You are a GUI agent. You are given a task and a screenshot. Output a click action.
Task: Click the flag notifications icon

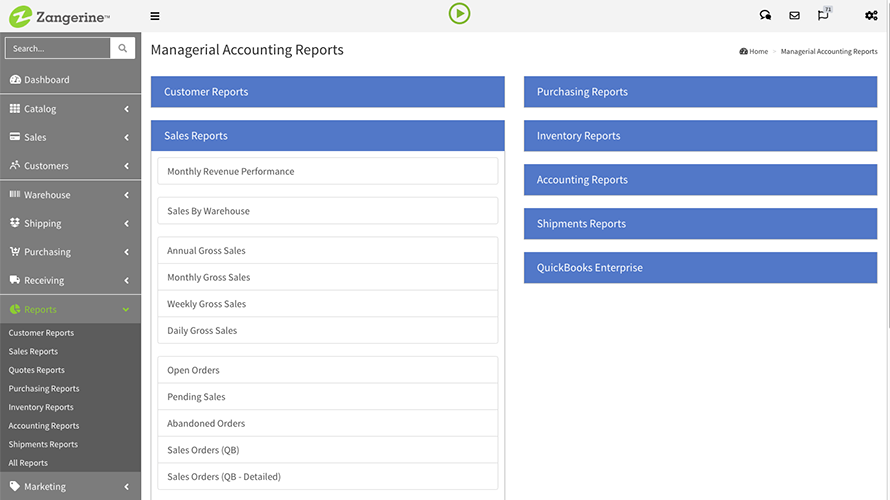[823, 16]
